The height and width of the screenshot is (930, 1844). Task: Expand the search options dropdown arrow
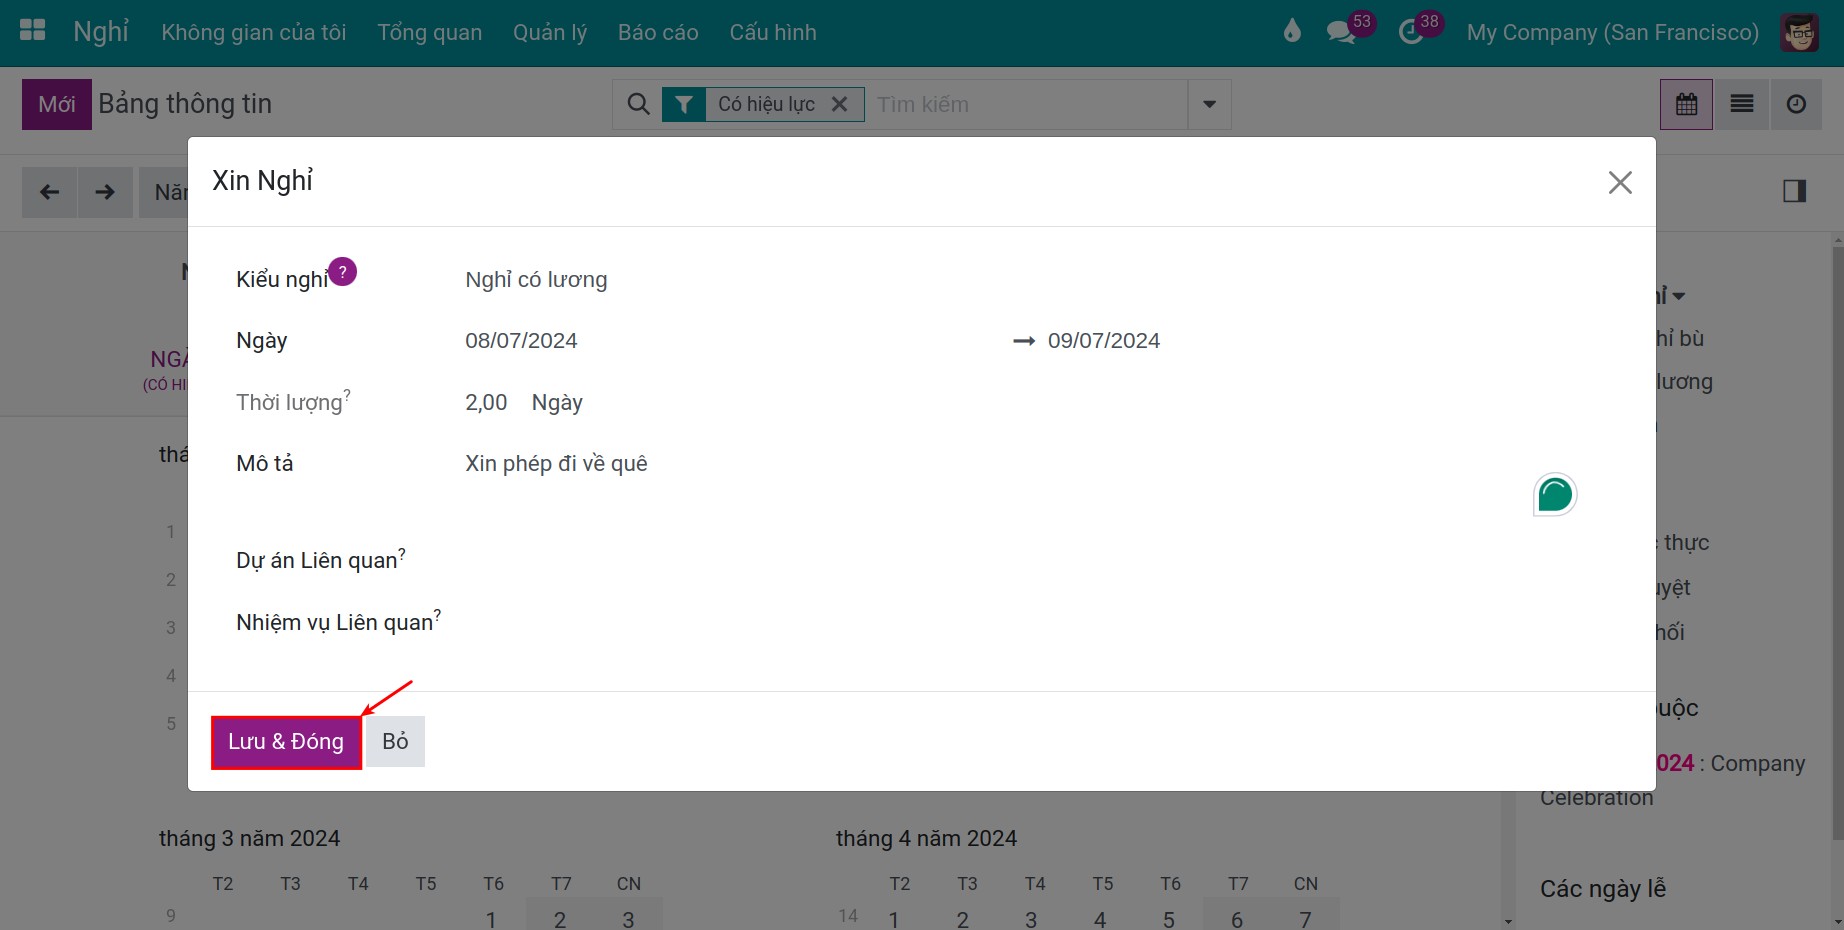[x=1209, y=104]
